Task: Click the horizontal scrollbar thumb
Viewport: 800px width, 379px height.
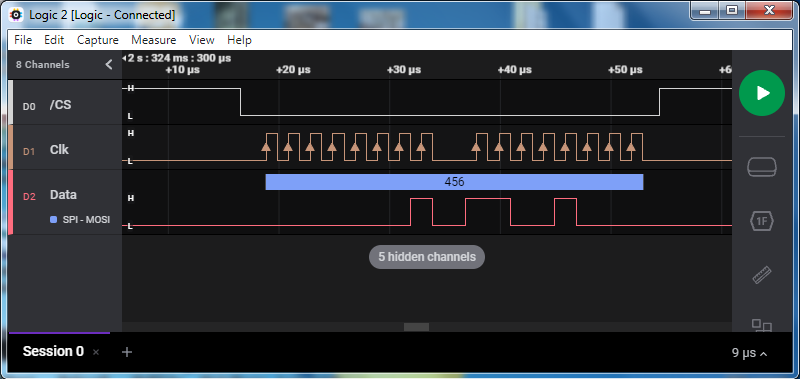Action: click(x=416, y=327)
